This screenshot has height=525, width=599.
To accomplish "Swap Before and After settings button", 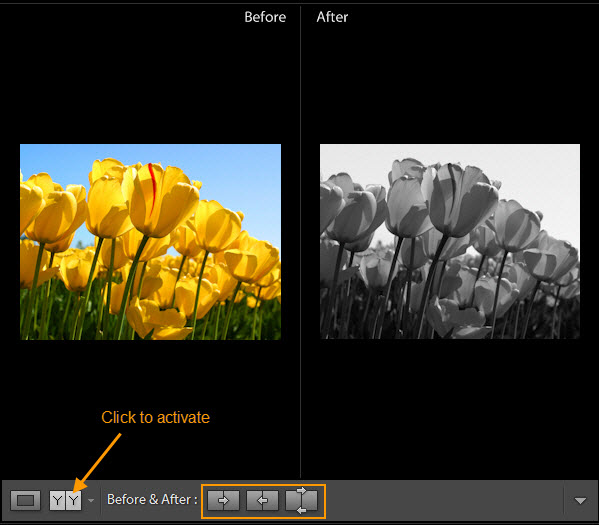I will [x=301, y=500].
